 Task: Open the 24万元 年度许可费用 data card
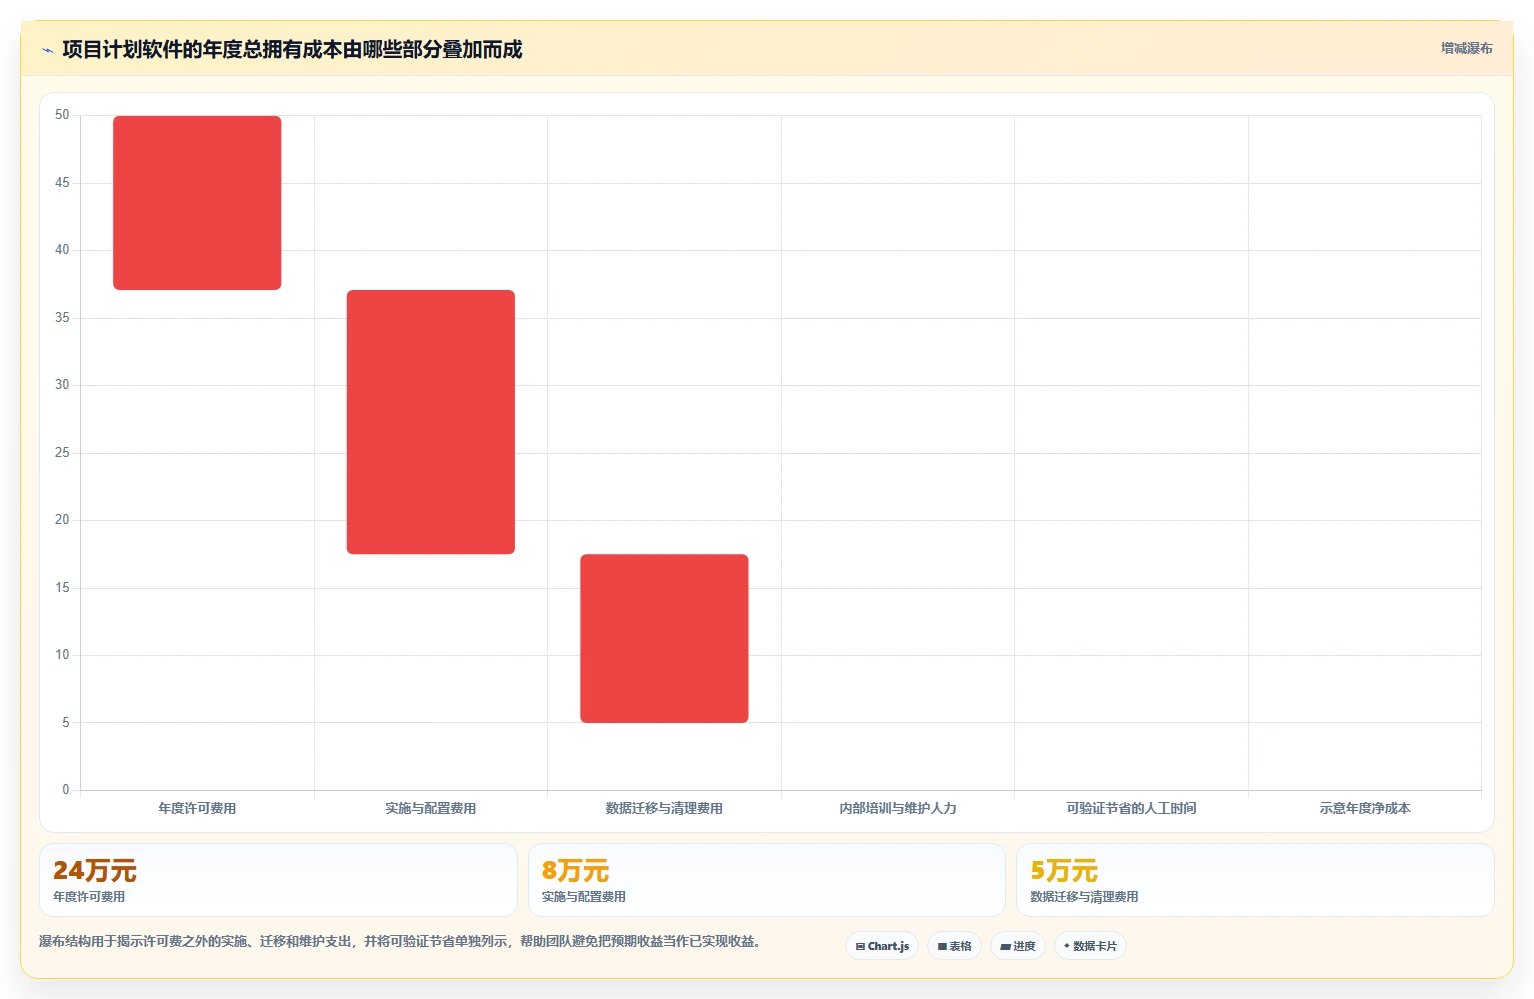(x=278, y=880)
